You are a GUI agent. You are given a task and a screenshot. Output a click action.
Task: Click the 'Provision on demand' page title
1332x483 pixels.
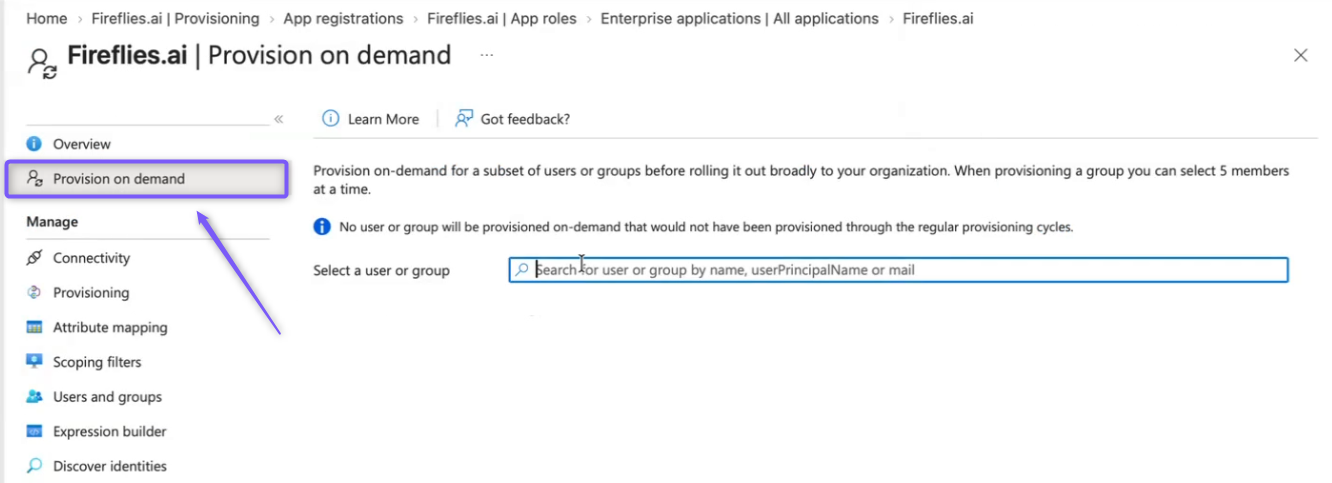(x=329, y=55)
